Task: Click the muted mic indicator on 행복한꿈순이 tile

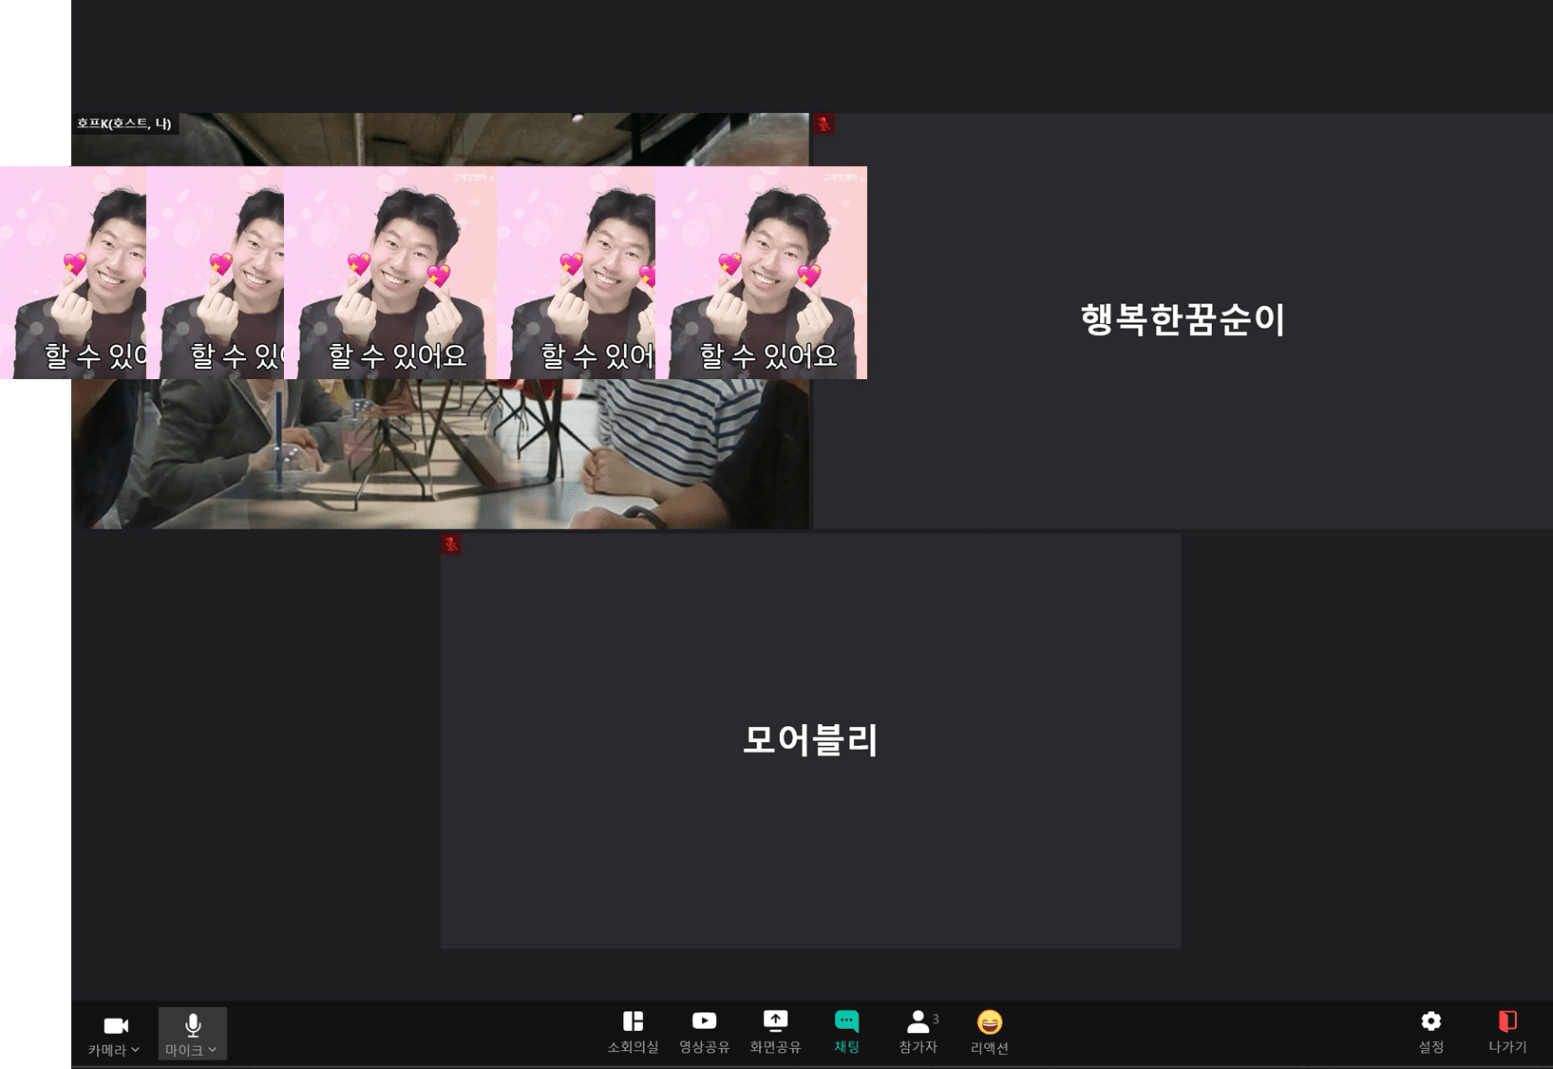Action: tap(824, 123)
